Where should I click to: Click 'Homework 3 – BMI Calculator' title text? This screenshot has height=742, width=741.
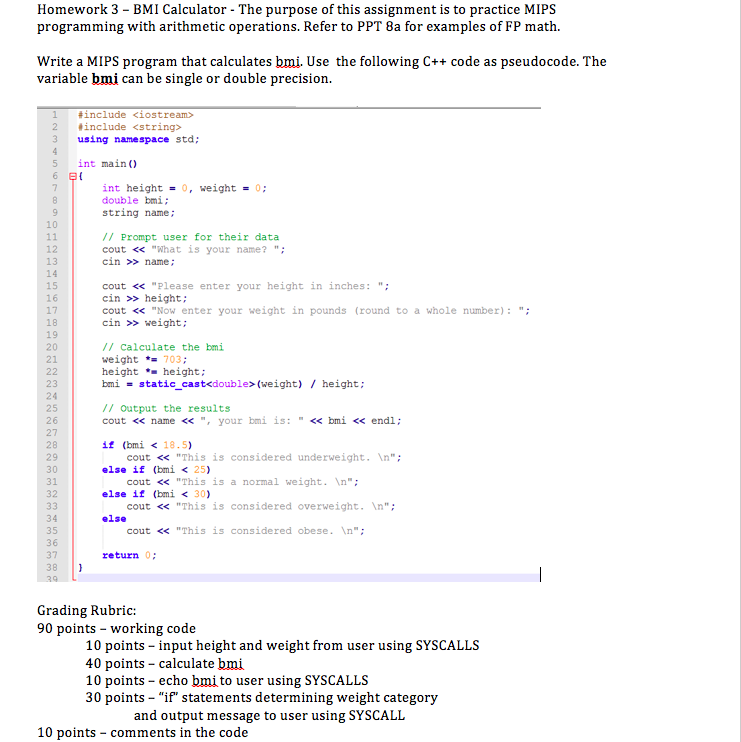(132, 10)
